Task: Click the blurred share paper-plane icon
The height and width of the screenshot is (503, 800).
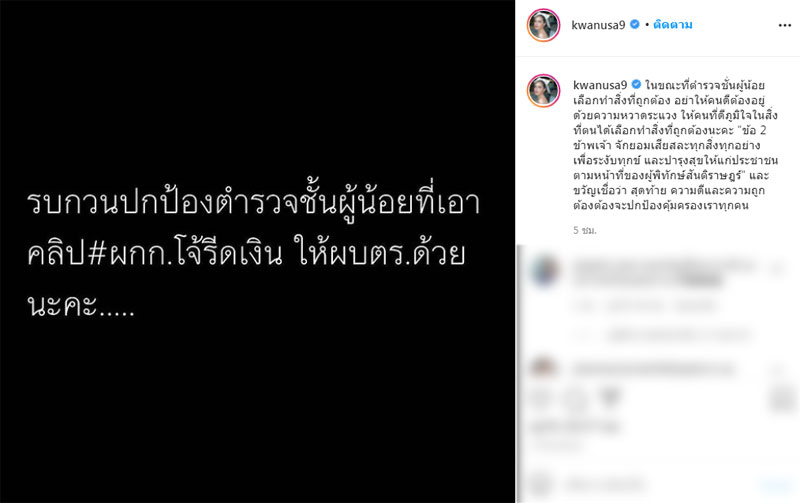Action: 610,396
